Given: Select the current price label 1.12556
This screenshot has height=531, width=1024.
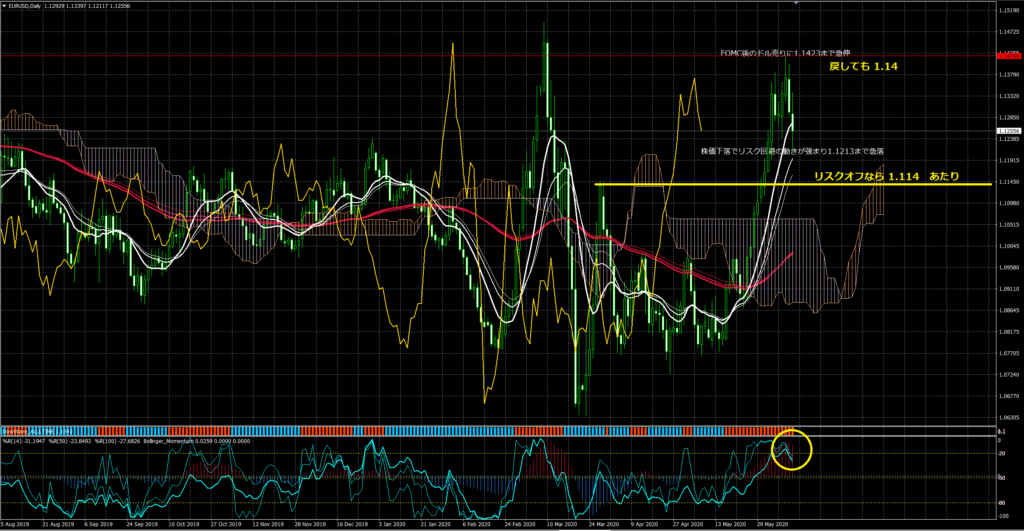Looking at the screenshot, I should 1008,131.
